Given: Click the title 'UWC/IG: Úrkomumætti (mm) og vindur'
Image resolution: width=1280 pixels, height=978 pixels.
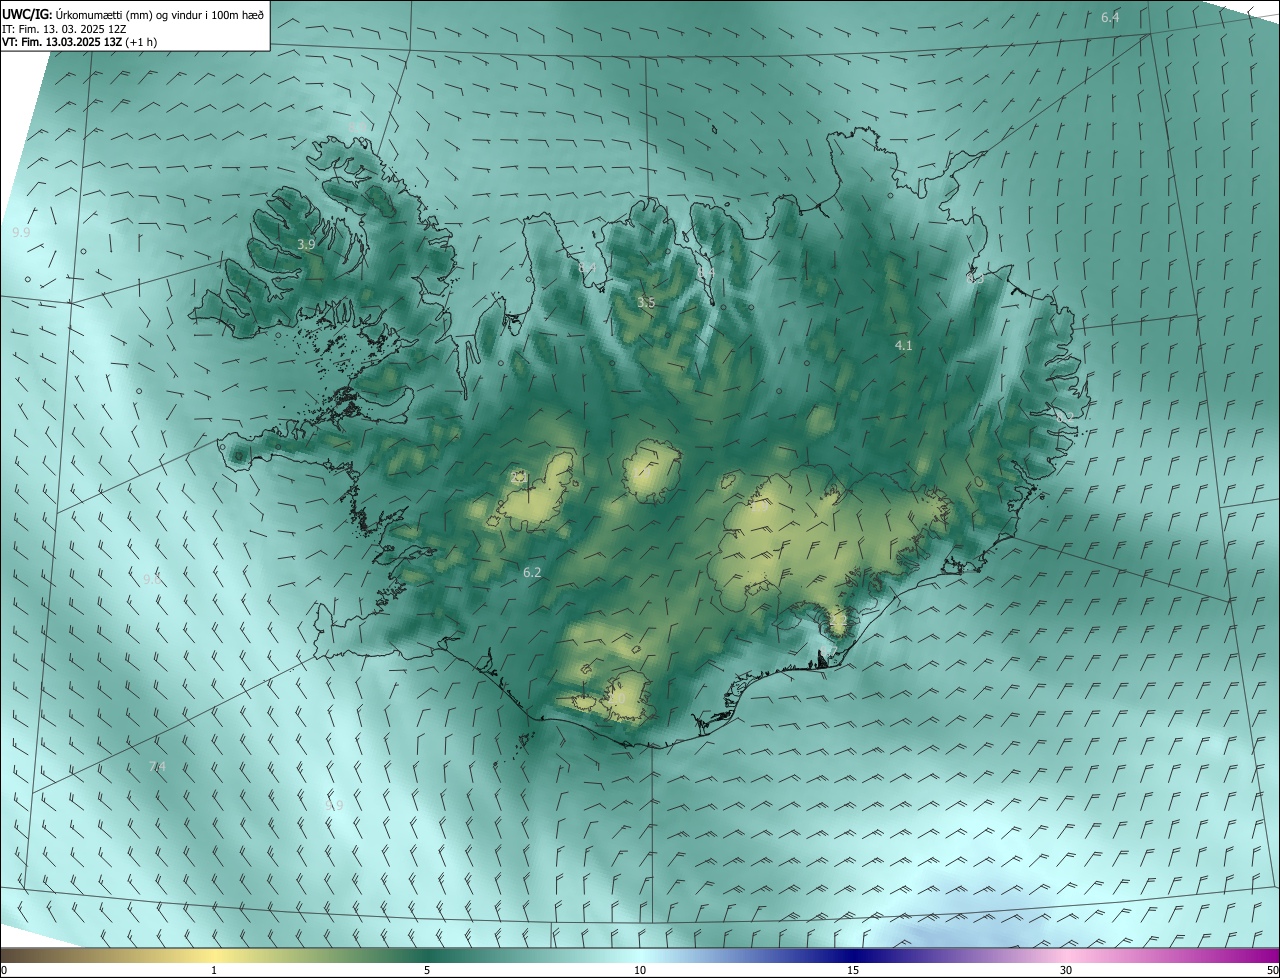Looking at the screenshot, I should click(133, 13).
